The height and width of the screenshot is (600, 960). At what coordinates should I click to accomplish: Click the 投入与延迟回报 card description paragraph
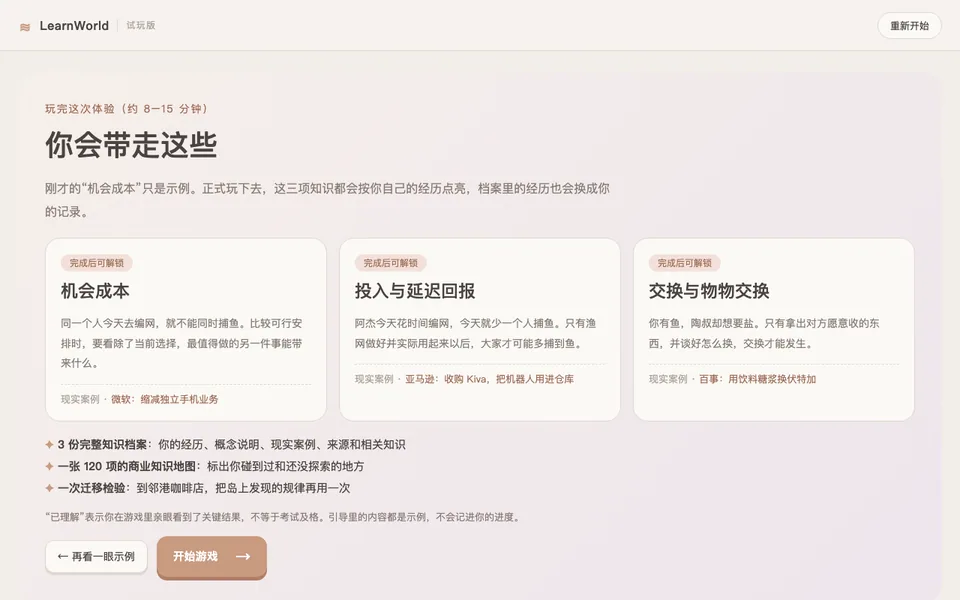point(476,333)
